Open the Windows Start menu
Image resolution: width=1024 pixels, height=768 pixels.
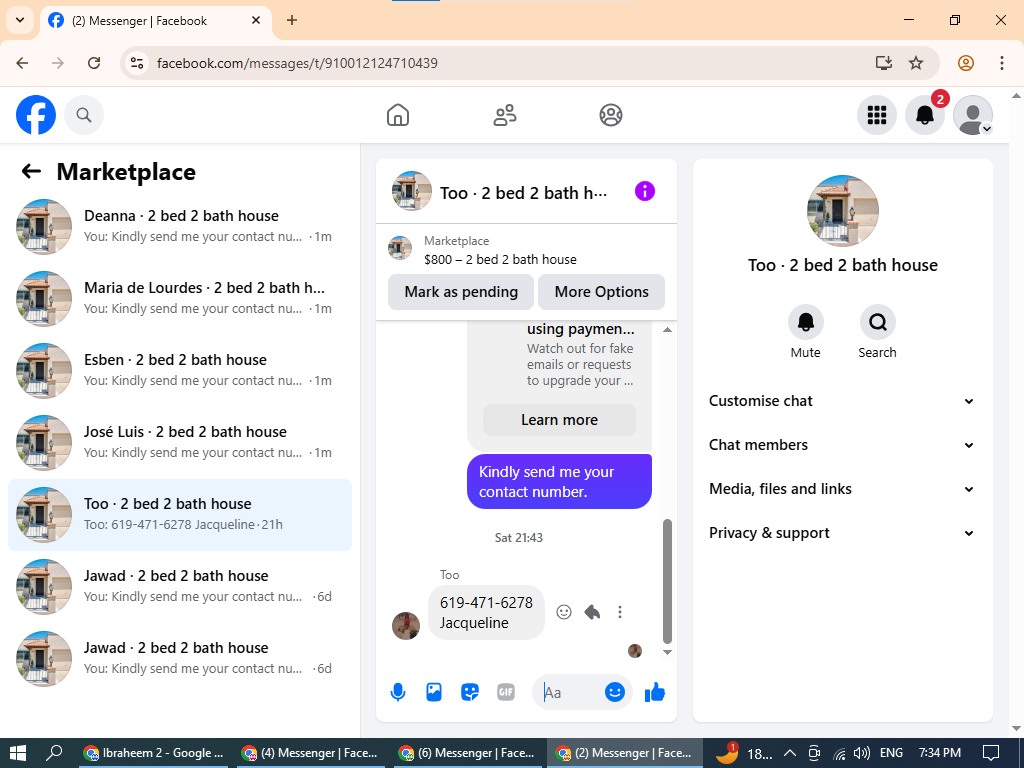click(x=18, y=753)
